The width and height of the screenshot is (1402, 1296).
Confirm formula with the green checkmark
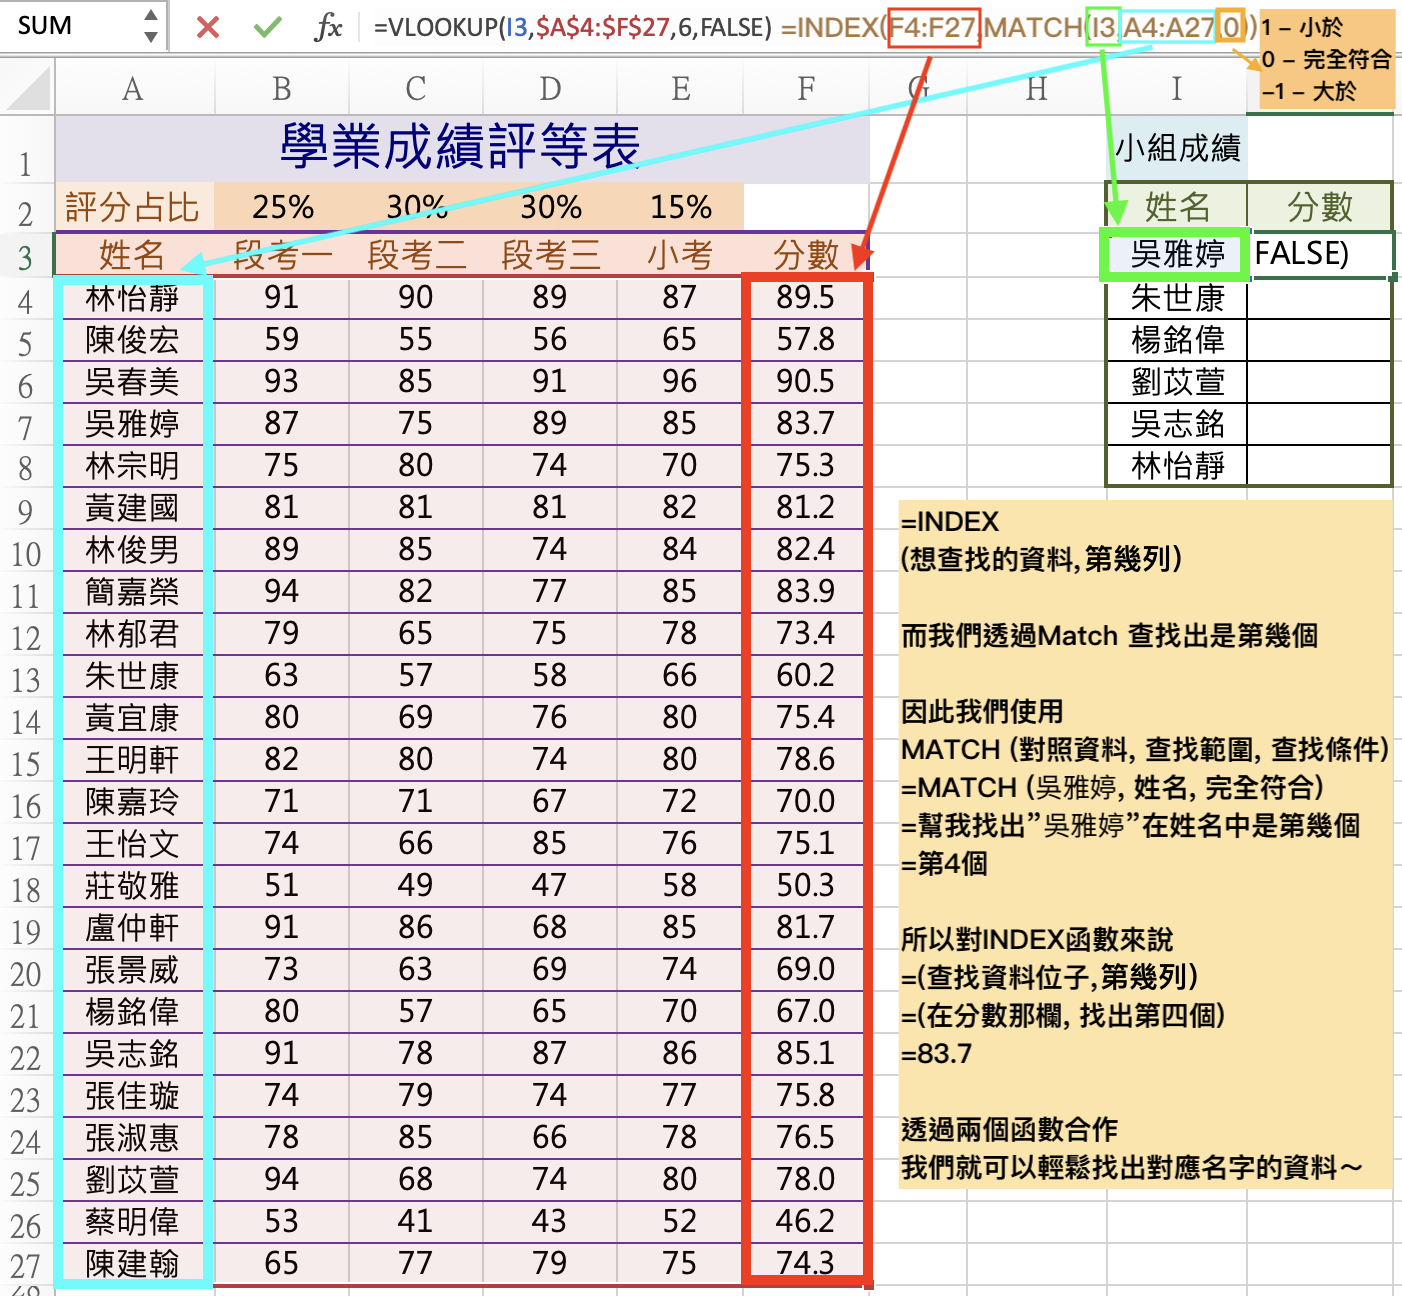click(x=267, y=27)
